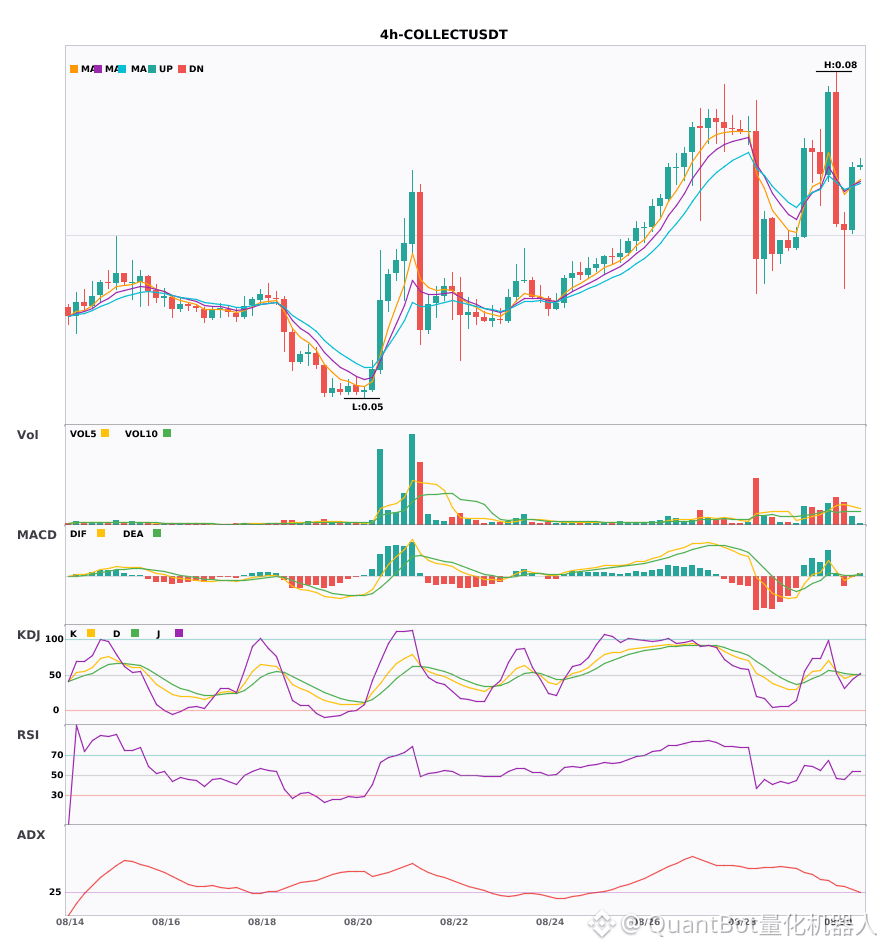
Task: Click the VOL10 legend text
Action: 141,434
